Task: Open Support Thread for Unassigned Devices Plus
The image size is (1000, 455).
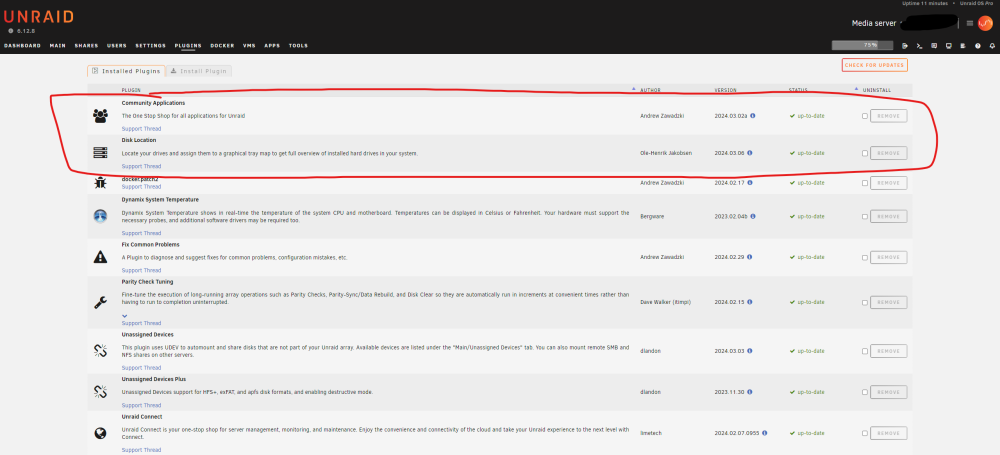Action: tap(142, 405)
